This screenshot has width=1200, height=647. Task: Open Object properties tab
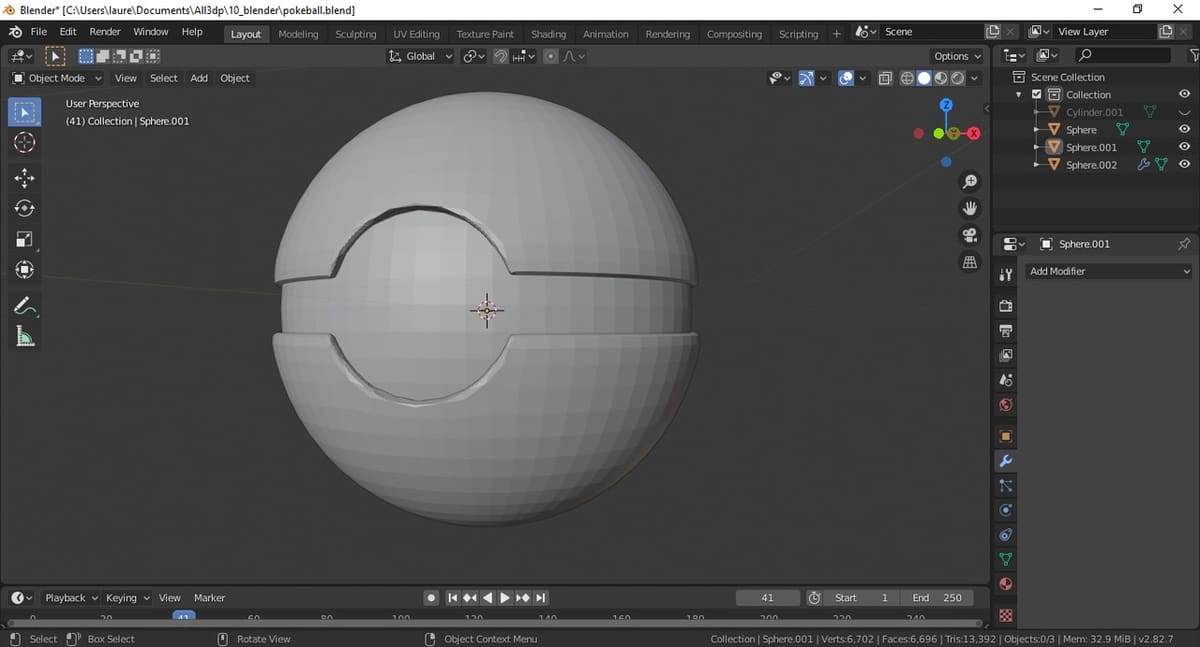tap(1006, 436)
